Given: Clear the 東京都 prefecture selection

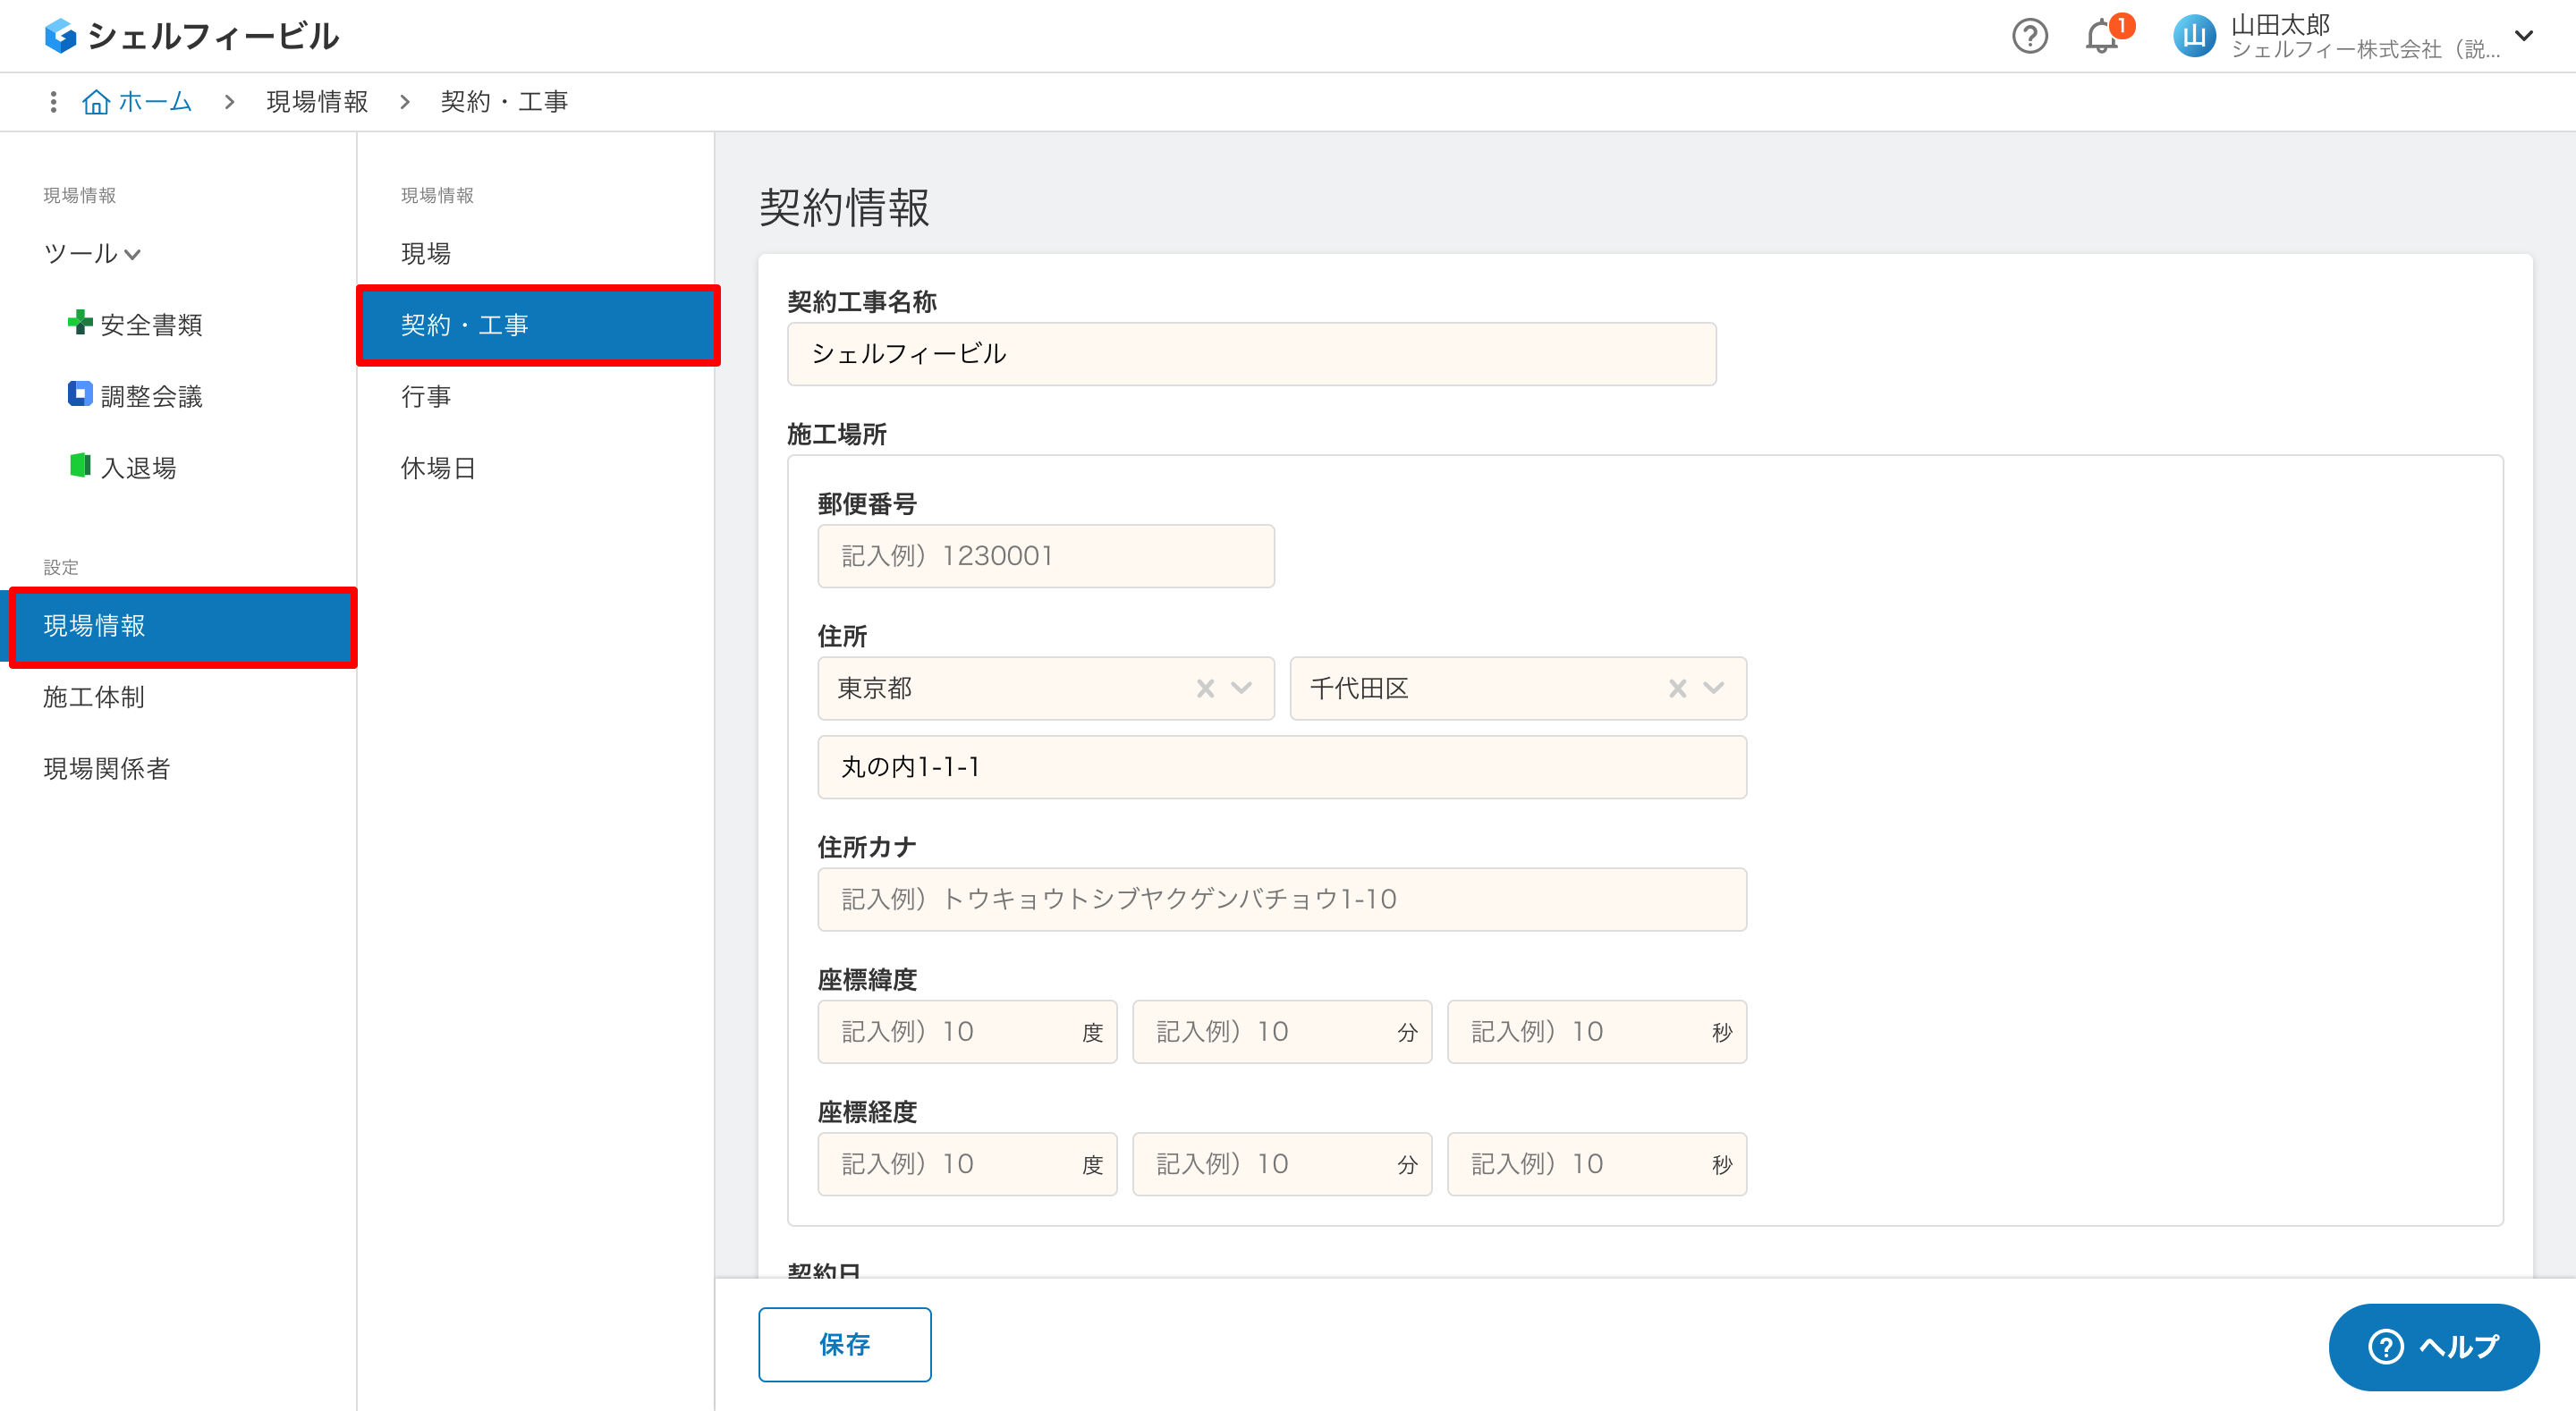Looking at the screenshot, I should point(1205,688).
